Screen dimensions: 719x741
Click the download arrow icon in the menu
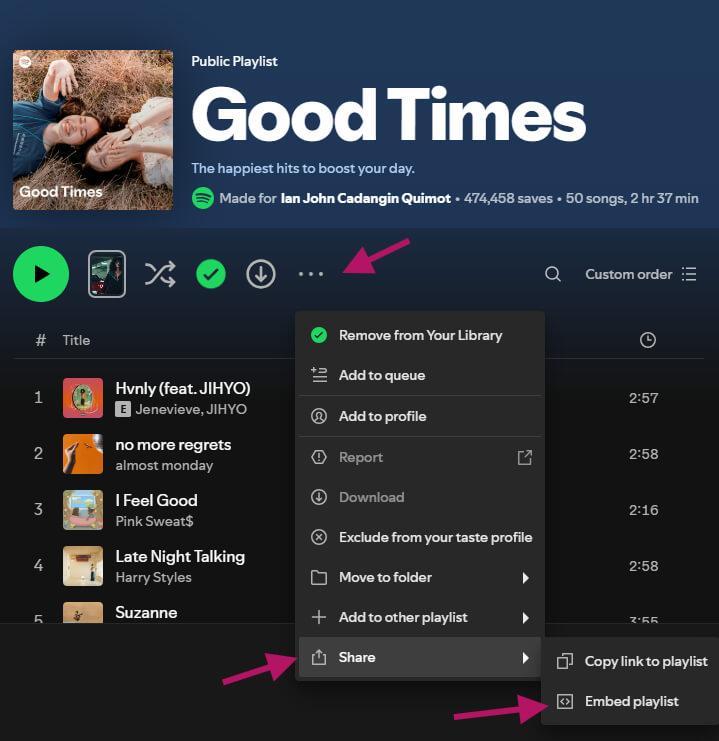click(319, 497)
